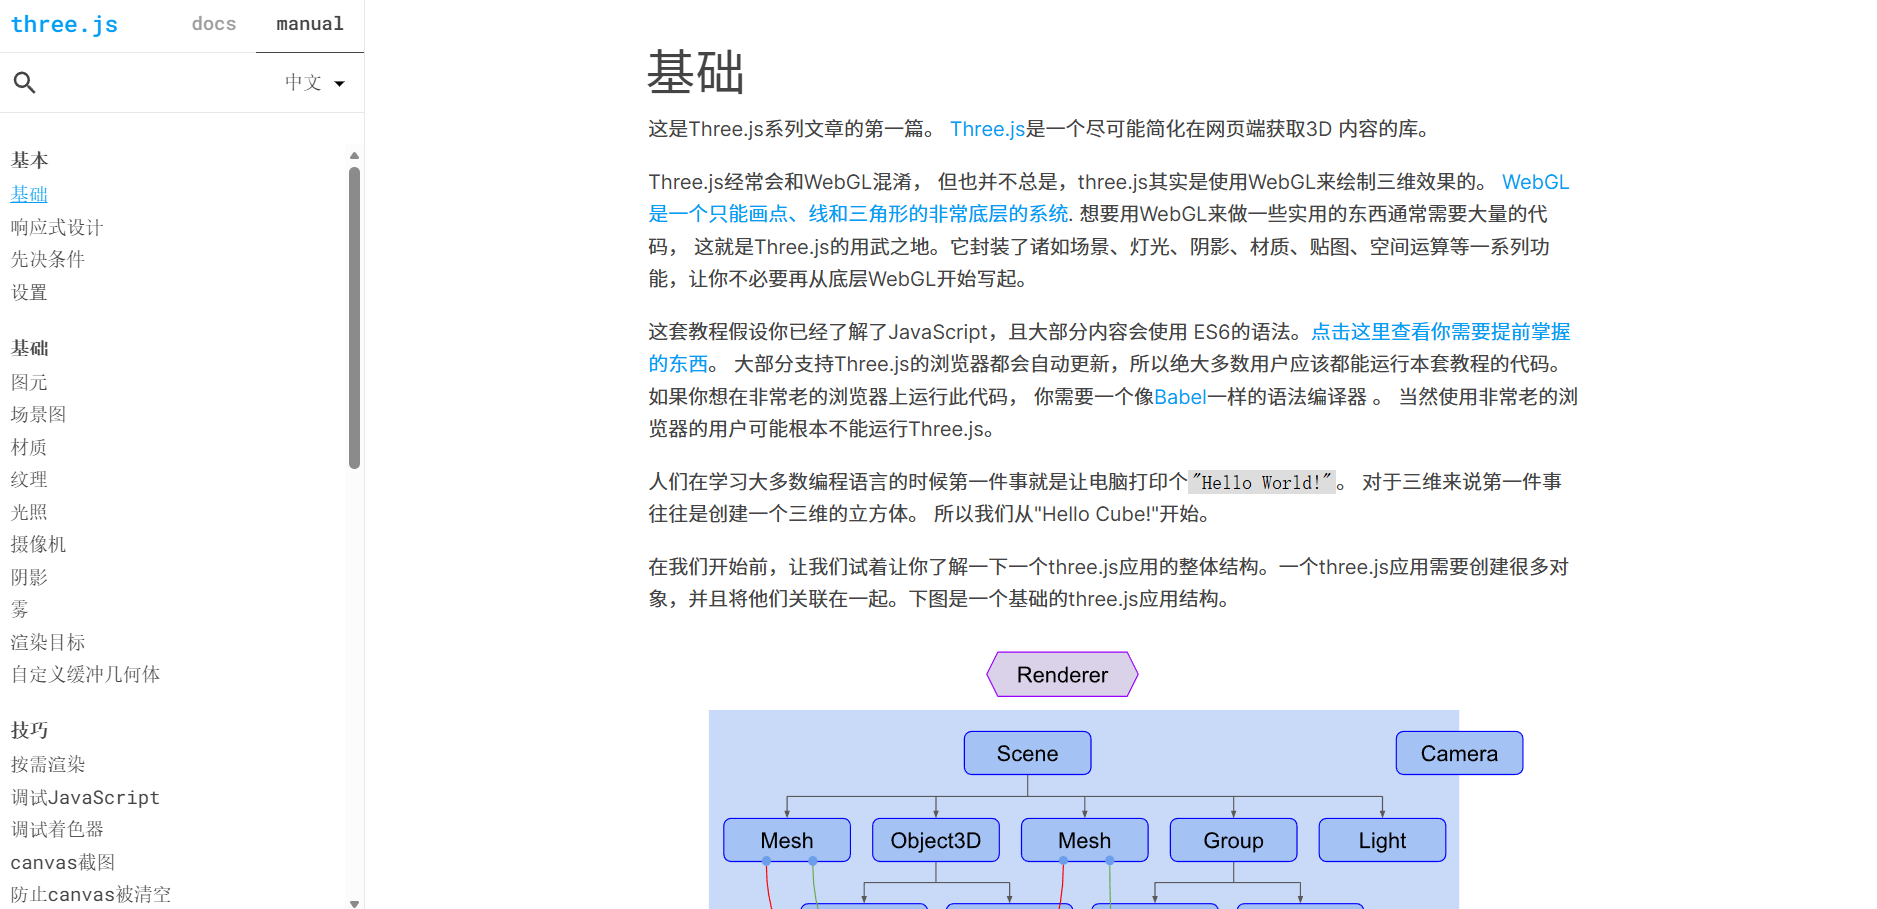The width and height of the screenshot is (1877, 909).
Task: Open the three.js home logo link
Action: [64, 24]
